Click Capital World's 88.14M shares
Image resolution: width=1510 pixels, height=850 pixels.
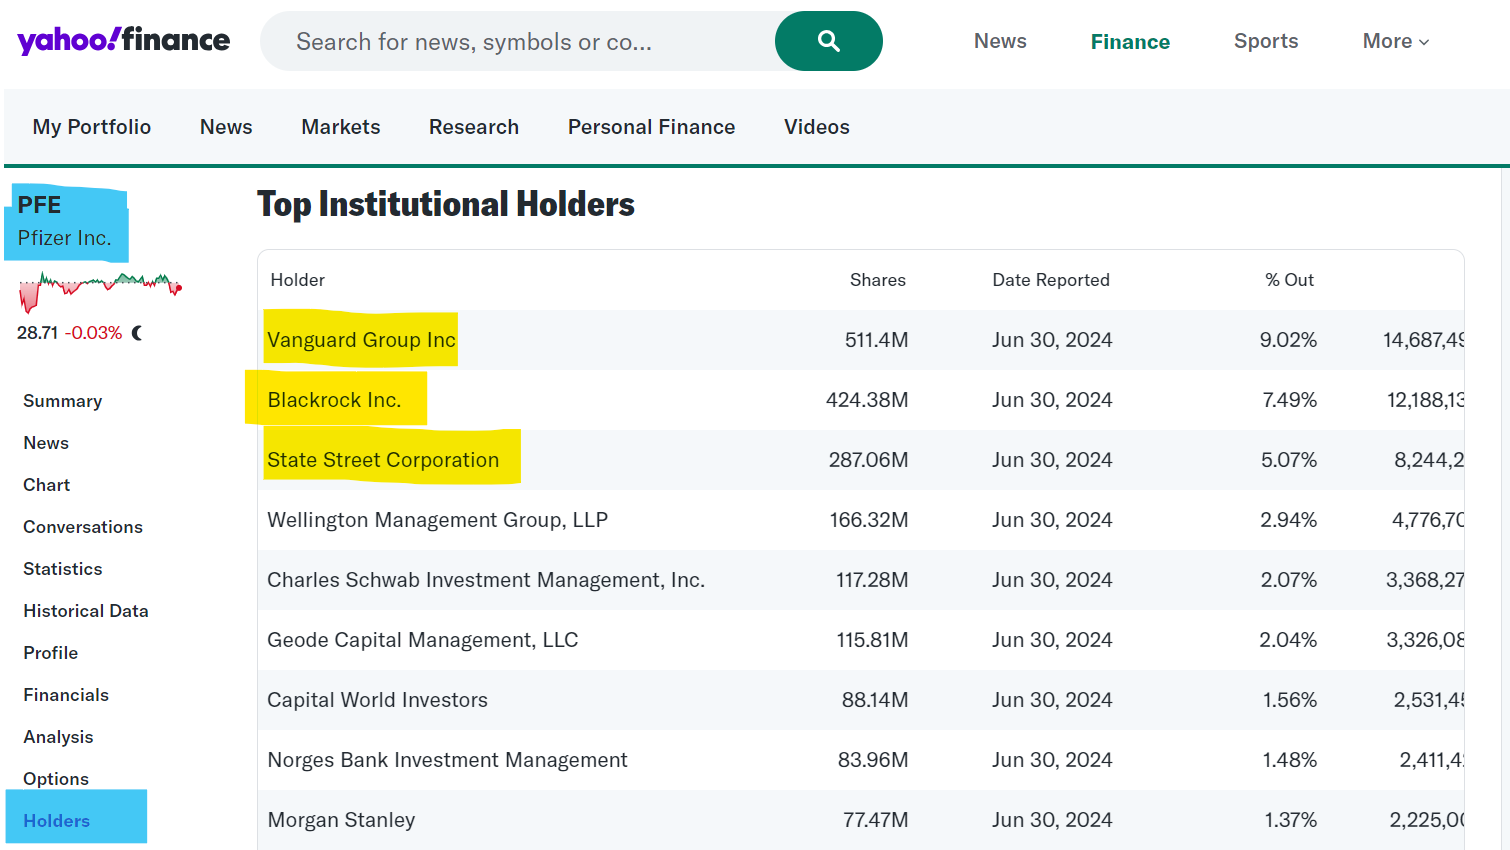click(875, 700)
